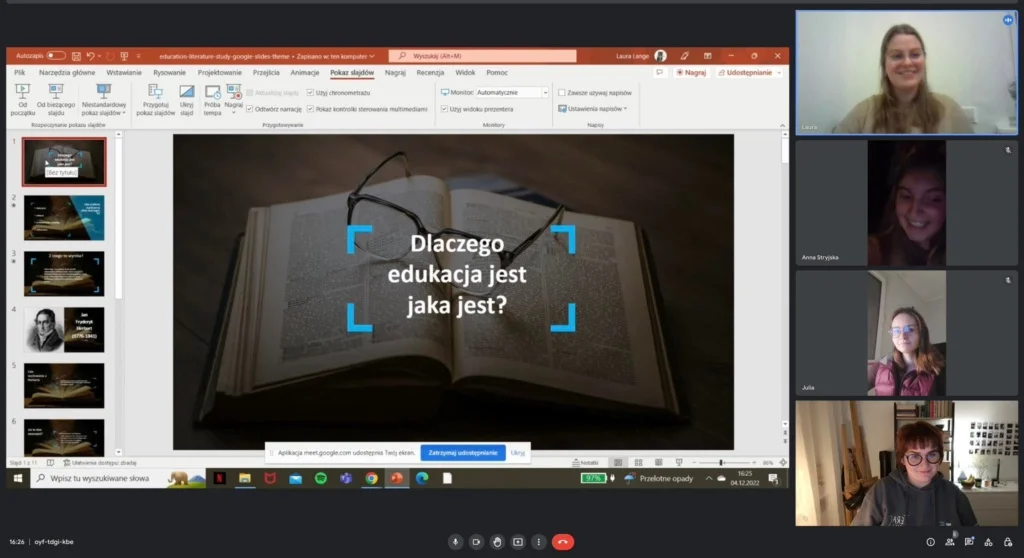Expand Ustawienia napisów dropdown
This screenshot has width=1024, height=558.
pyautogui.click(x=596, y=108)
